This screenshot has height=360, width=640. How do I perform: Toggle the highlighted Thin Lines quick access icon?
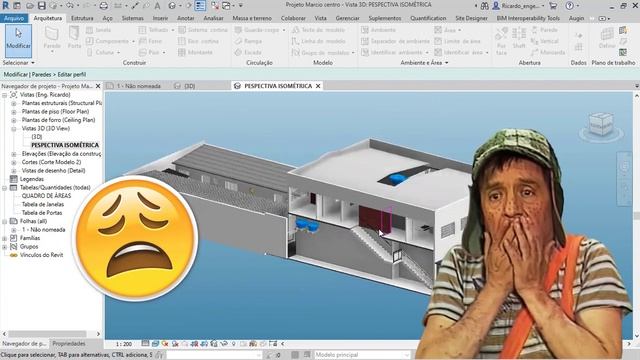pyautogui.click(x=200, y=6)
